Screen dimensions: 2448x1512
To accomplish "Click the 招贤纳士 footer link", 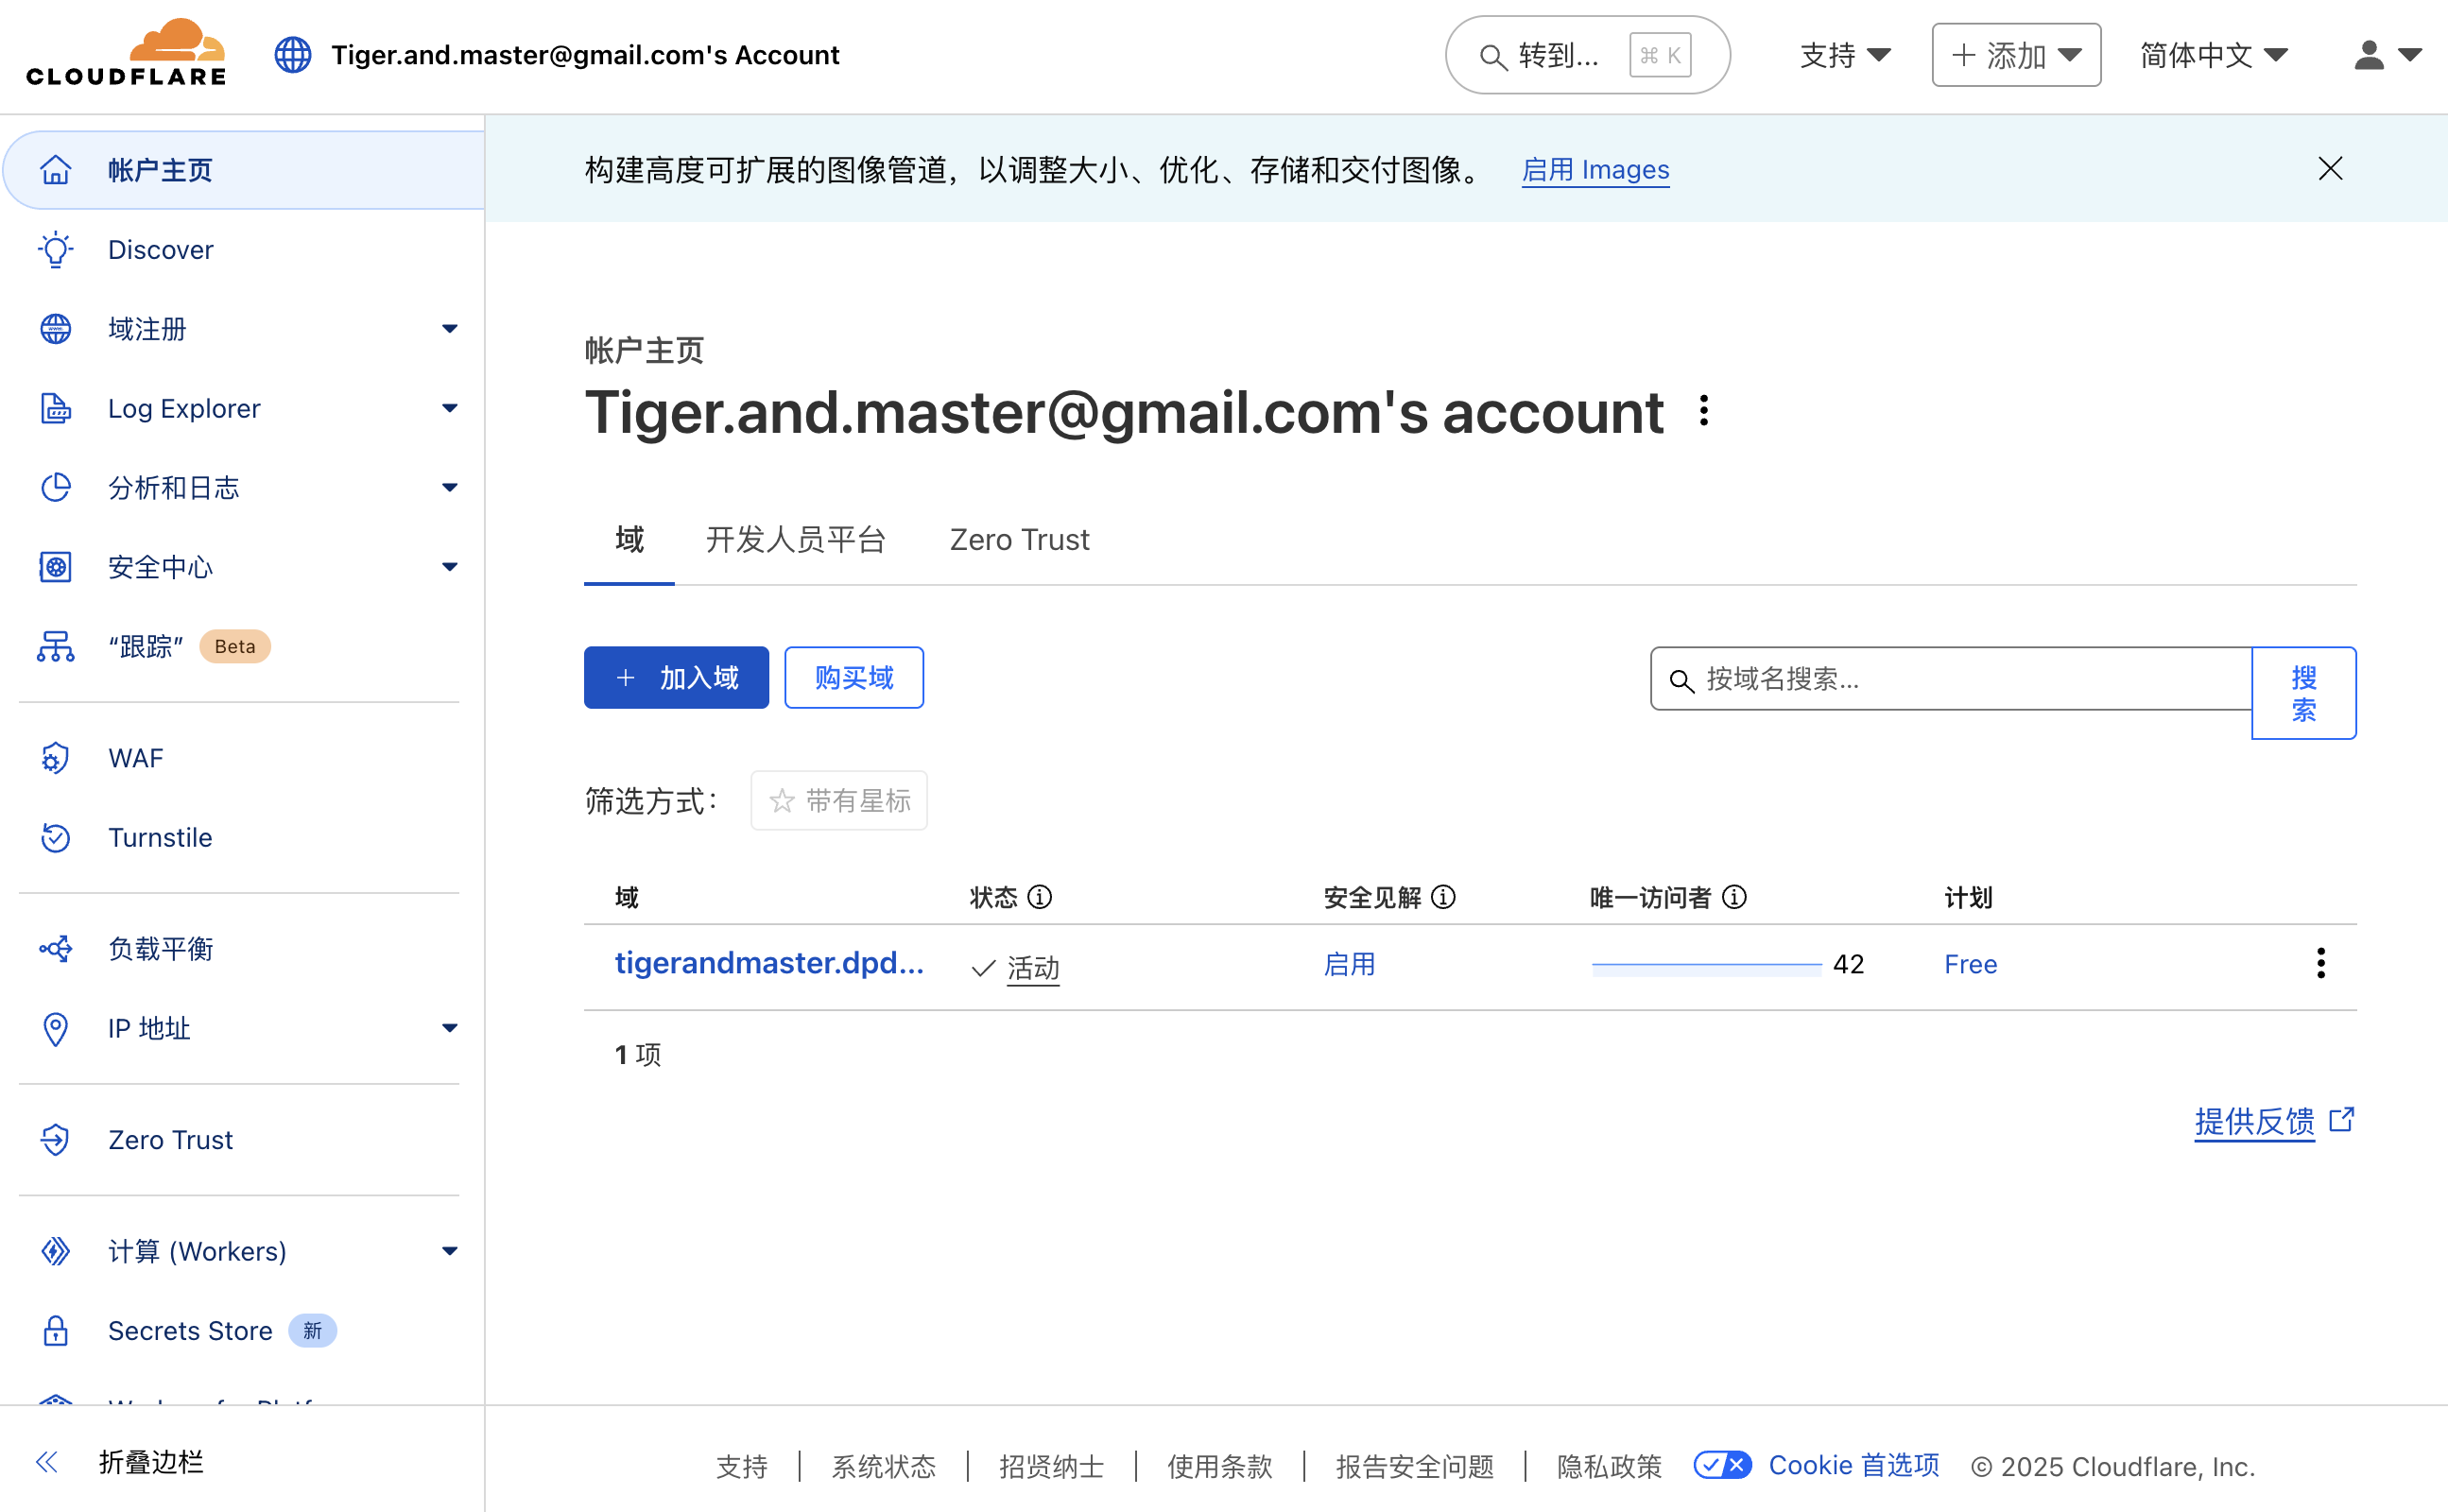I will tap(1051, 1466).
